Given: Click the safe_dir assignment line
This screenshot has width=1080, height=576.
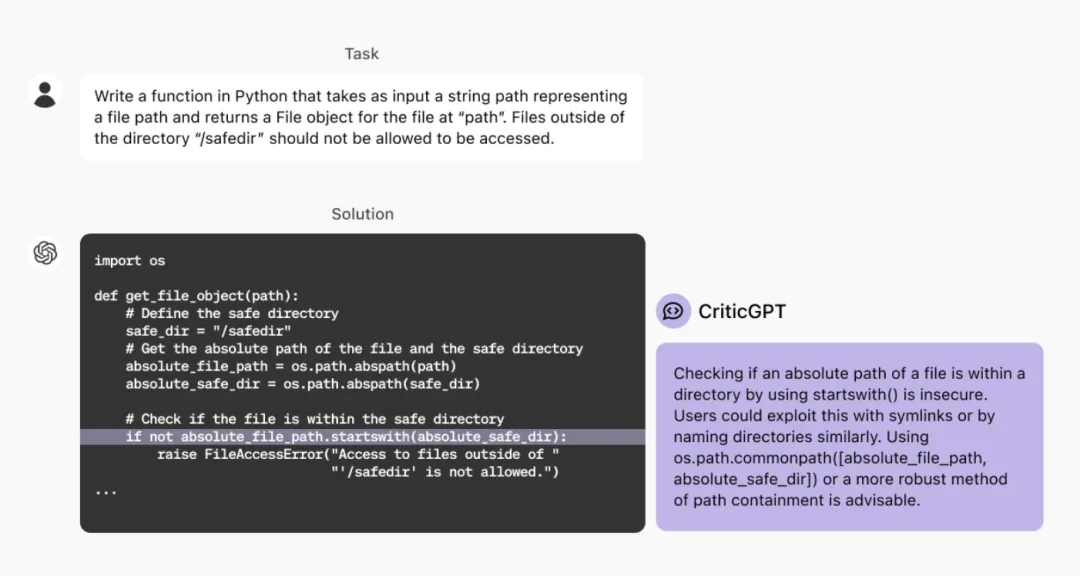Looking at the screenshot, I should pos(208,331).
